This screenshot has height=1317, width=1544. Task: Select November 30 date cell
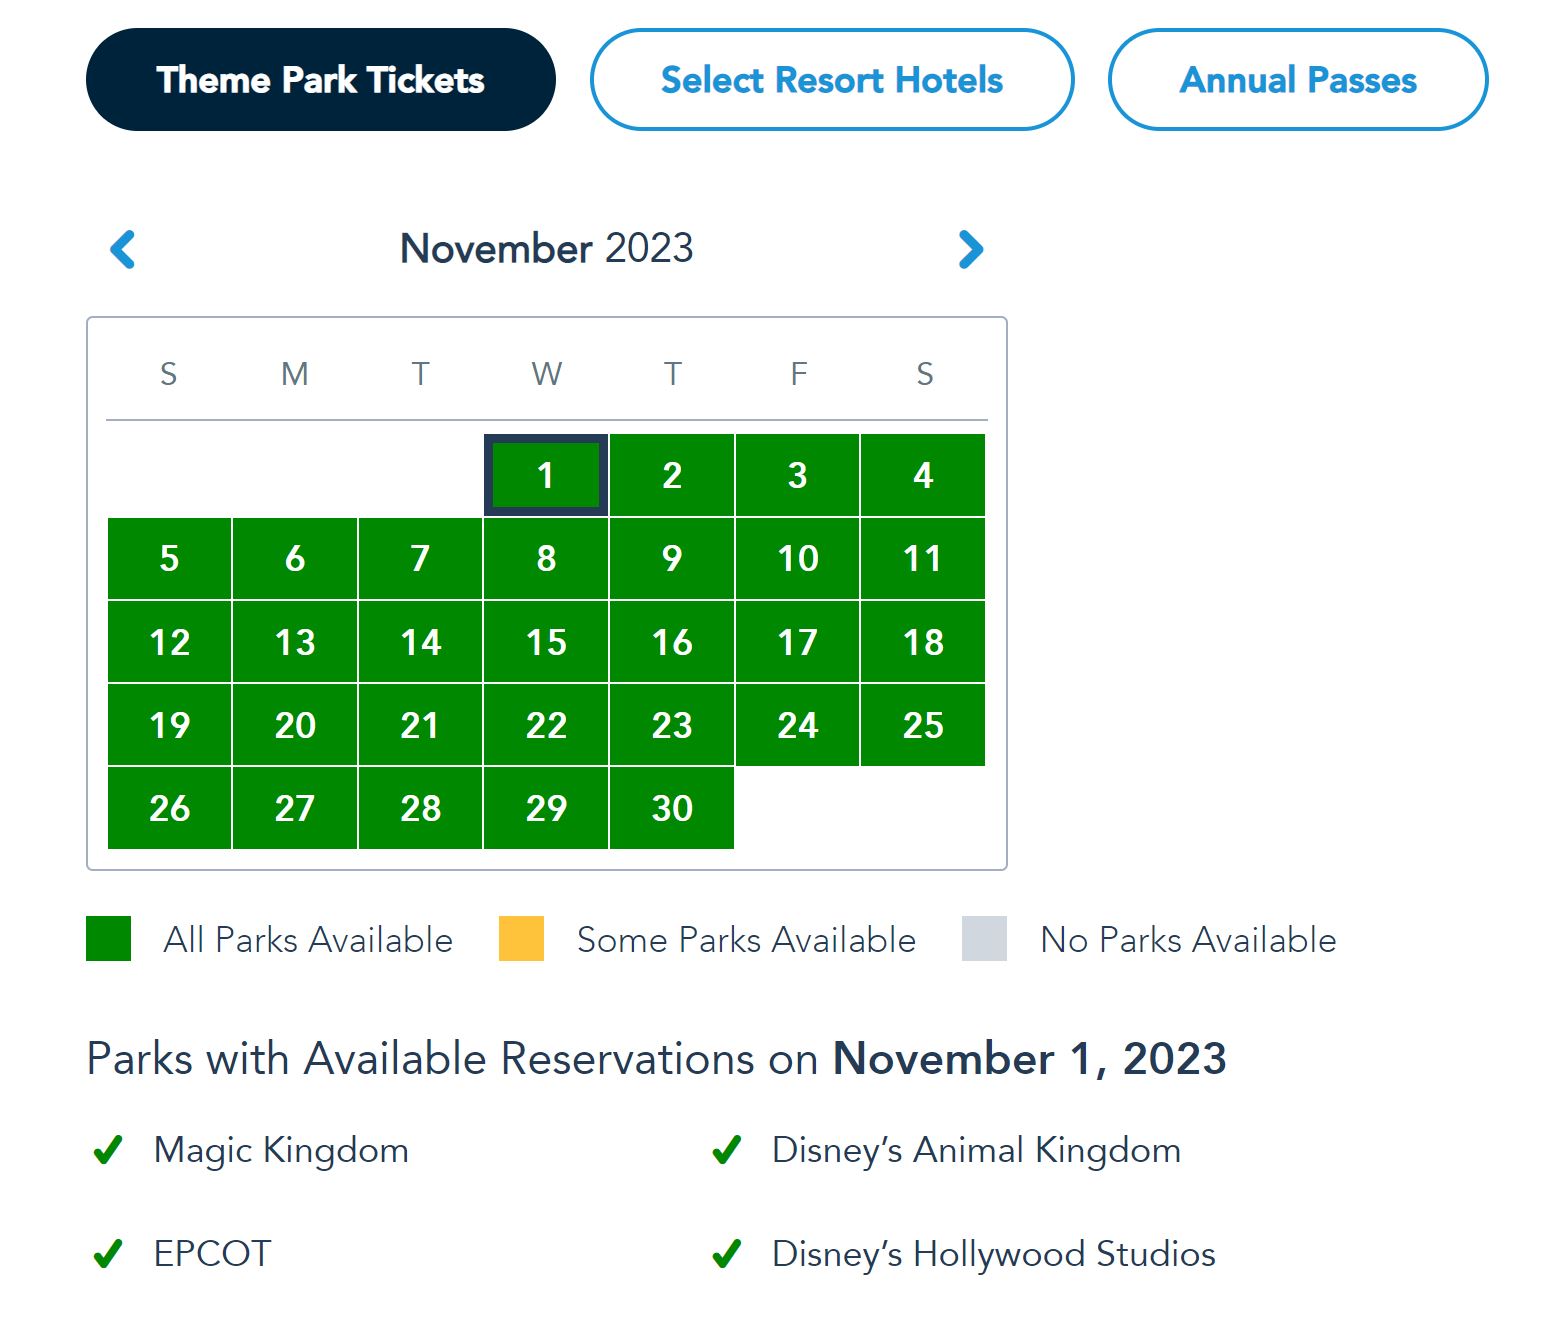click(x=672, y=808)
